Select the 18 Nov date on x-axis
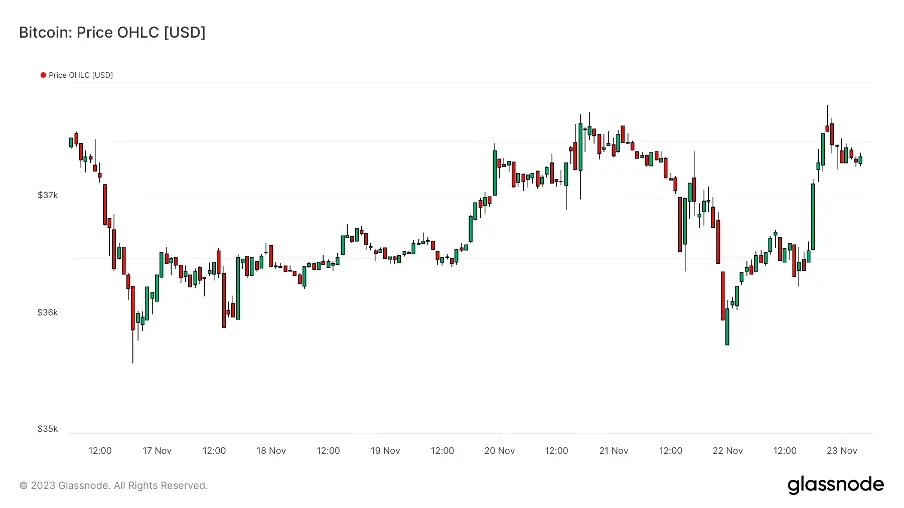Screen dimensions: 904x508 pos(271,451)
